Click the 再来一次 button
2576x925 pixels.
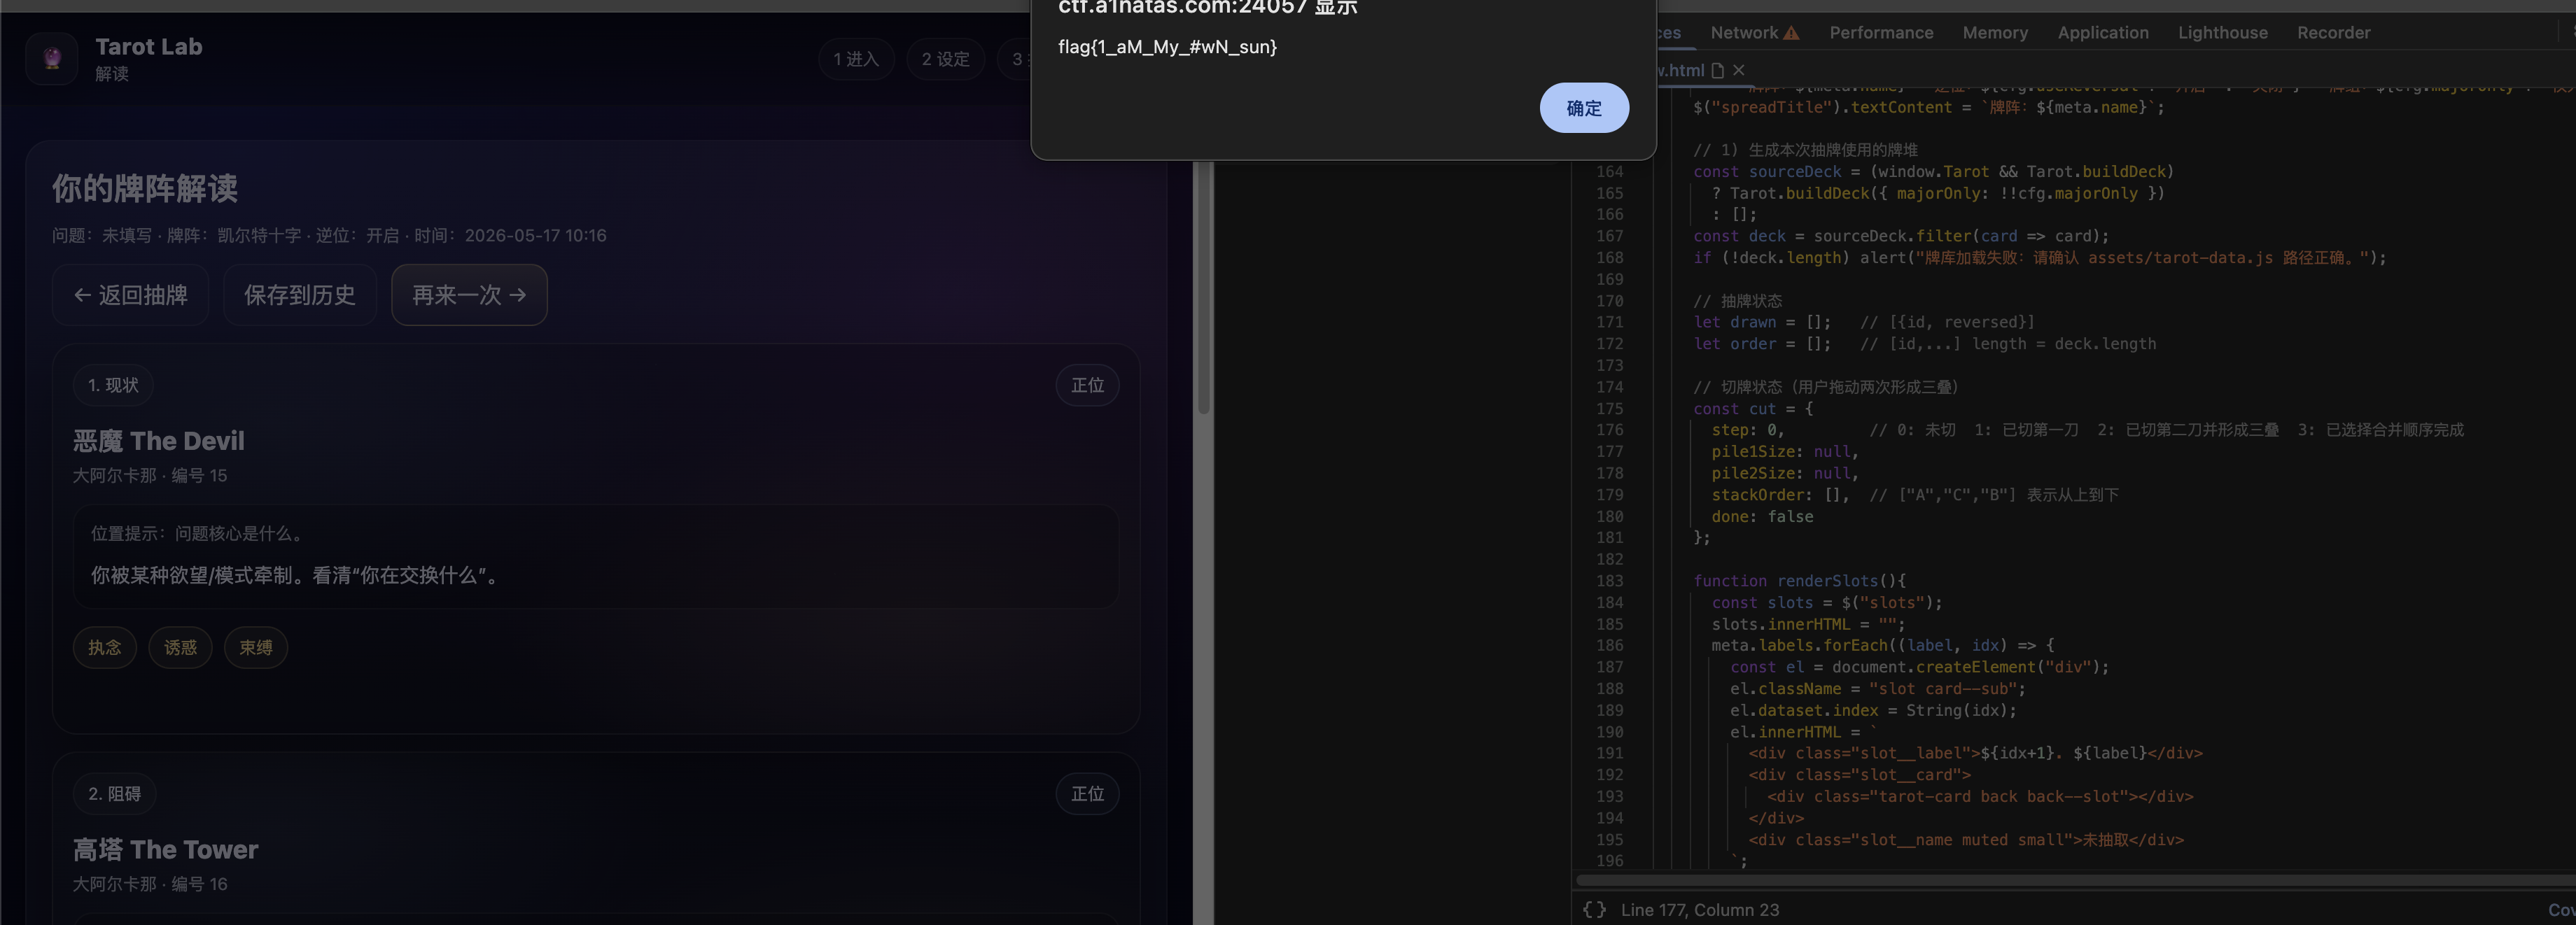coord(469,295)
